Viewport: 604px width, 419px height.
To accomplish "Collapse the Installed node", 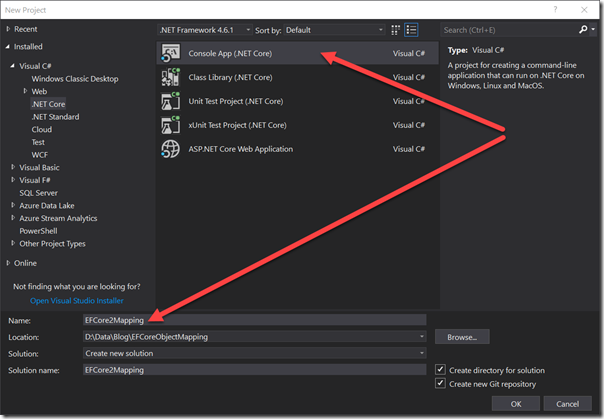I will coord(8,47).
